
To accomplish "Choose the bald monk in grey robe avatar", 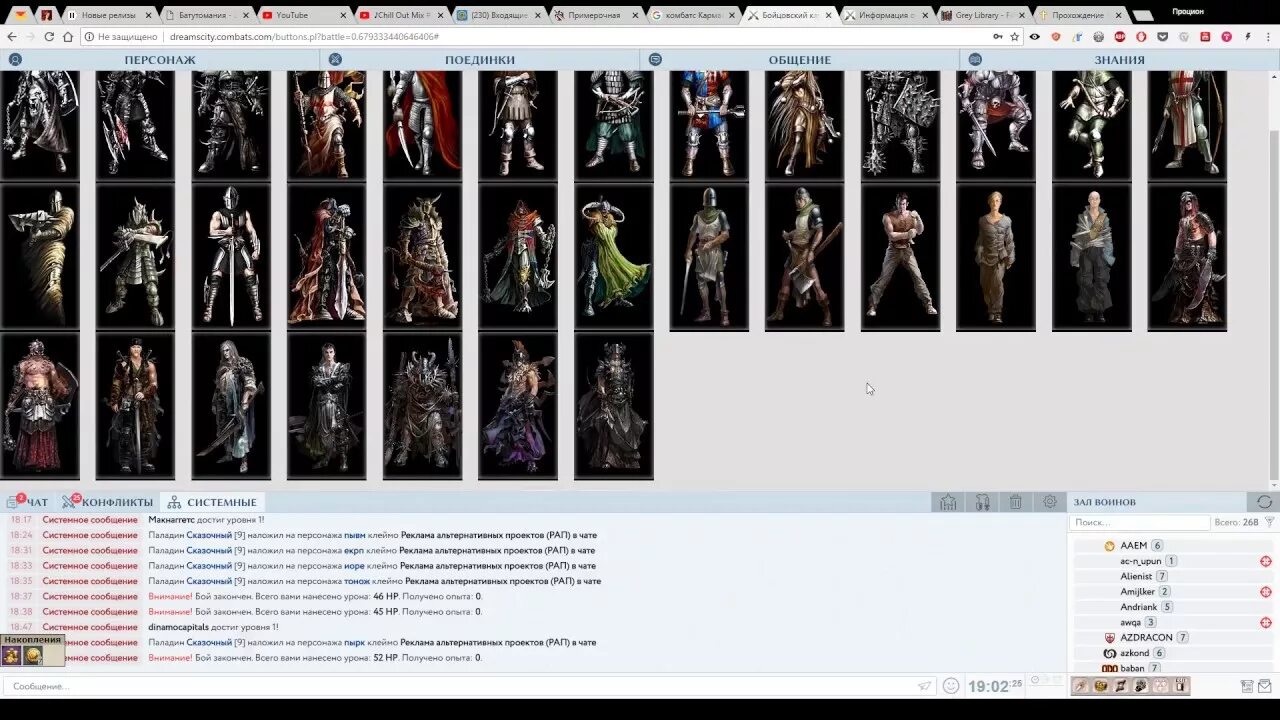I will click(x=1091, y=257).
